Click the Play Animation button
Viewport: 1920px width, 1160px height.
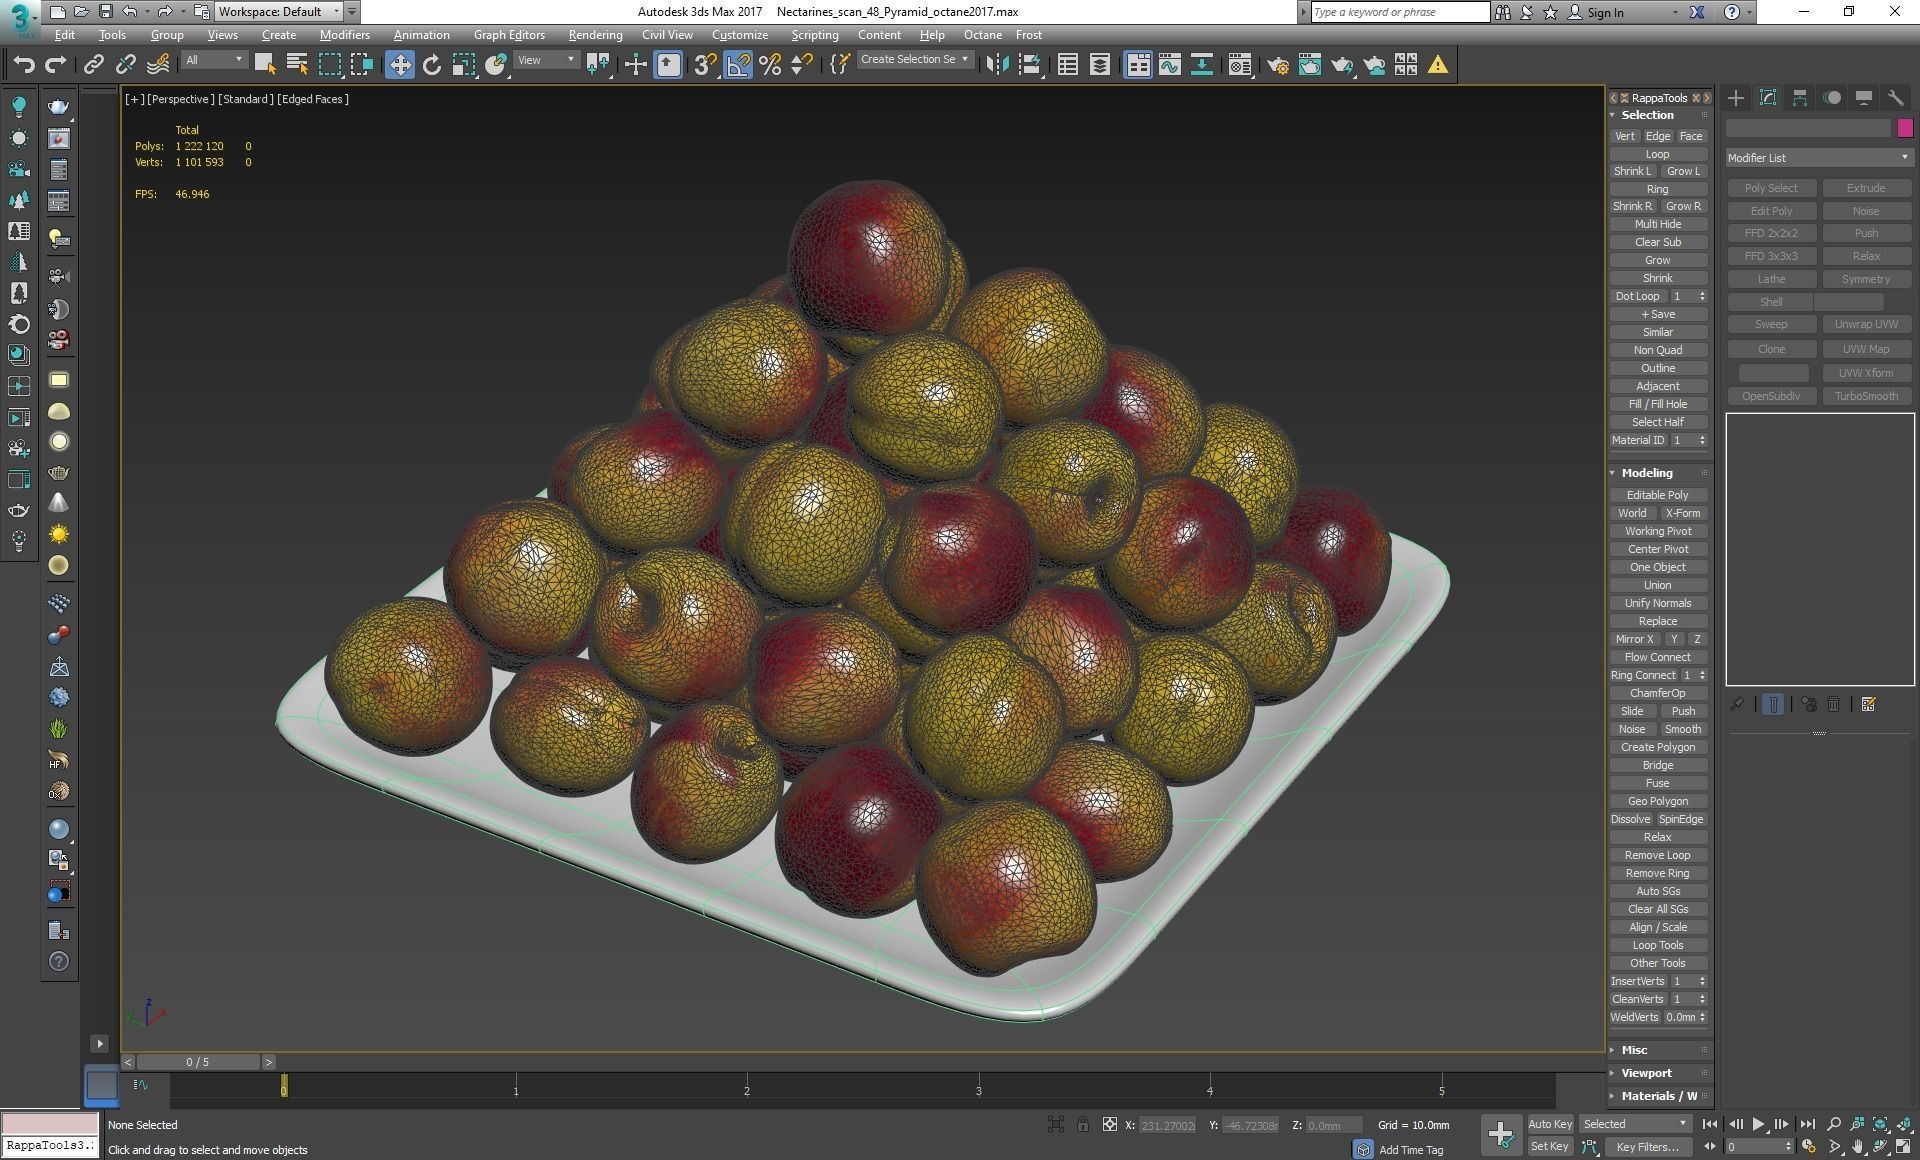coord(1759,1125)
